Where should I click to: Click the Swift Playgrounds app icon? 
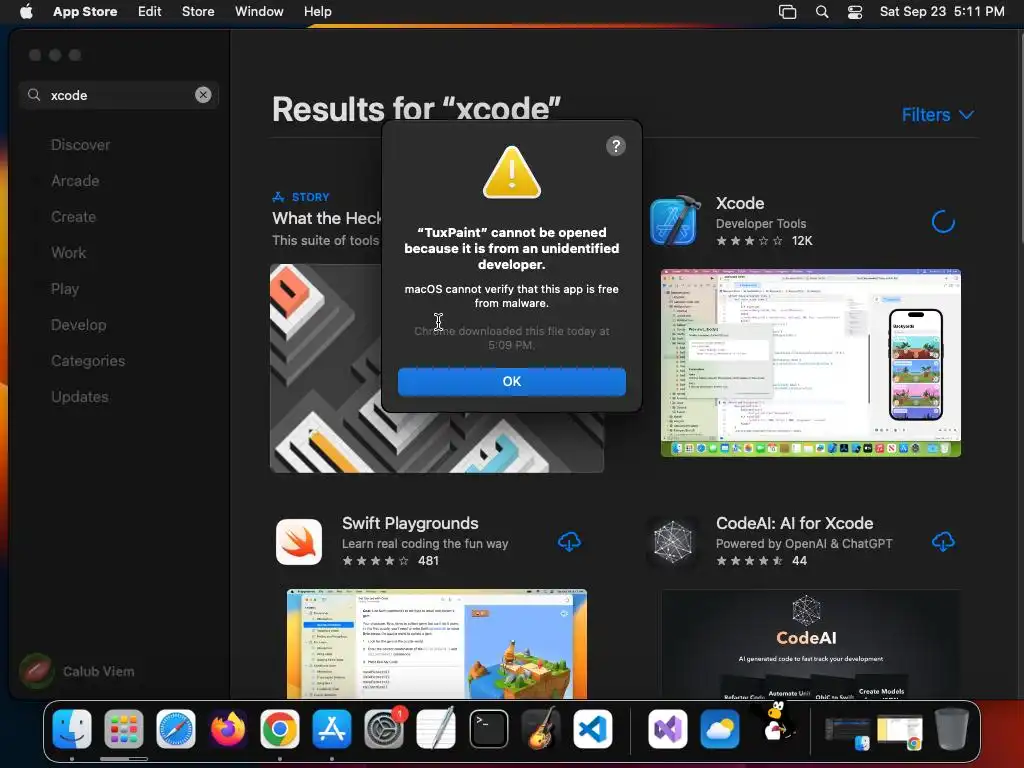pyautogui.click(x=299, y=542)
